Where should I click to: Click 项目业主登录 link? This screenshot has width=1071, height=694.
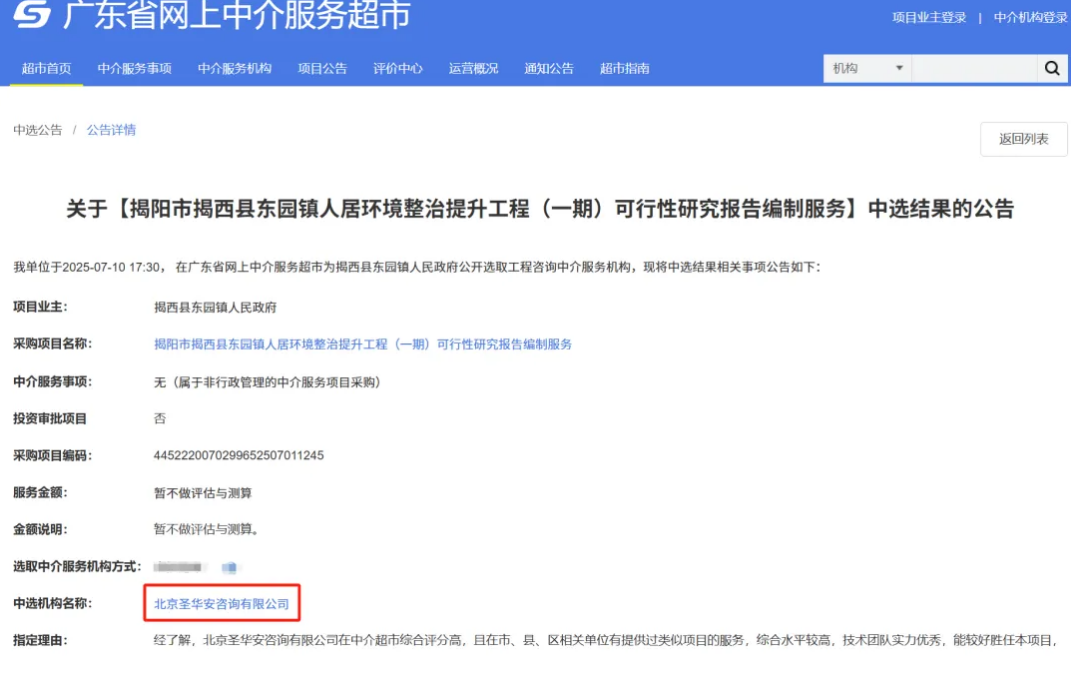coord(929,18)
